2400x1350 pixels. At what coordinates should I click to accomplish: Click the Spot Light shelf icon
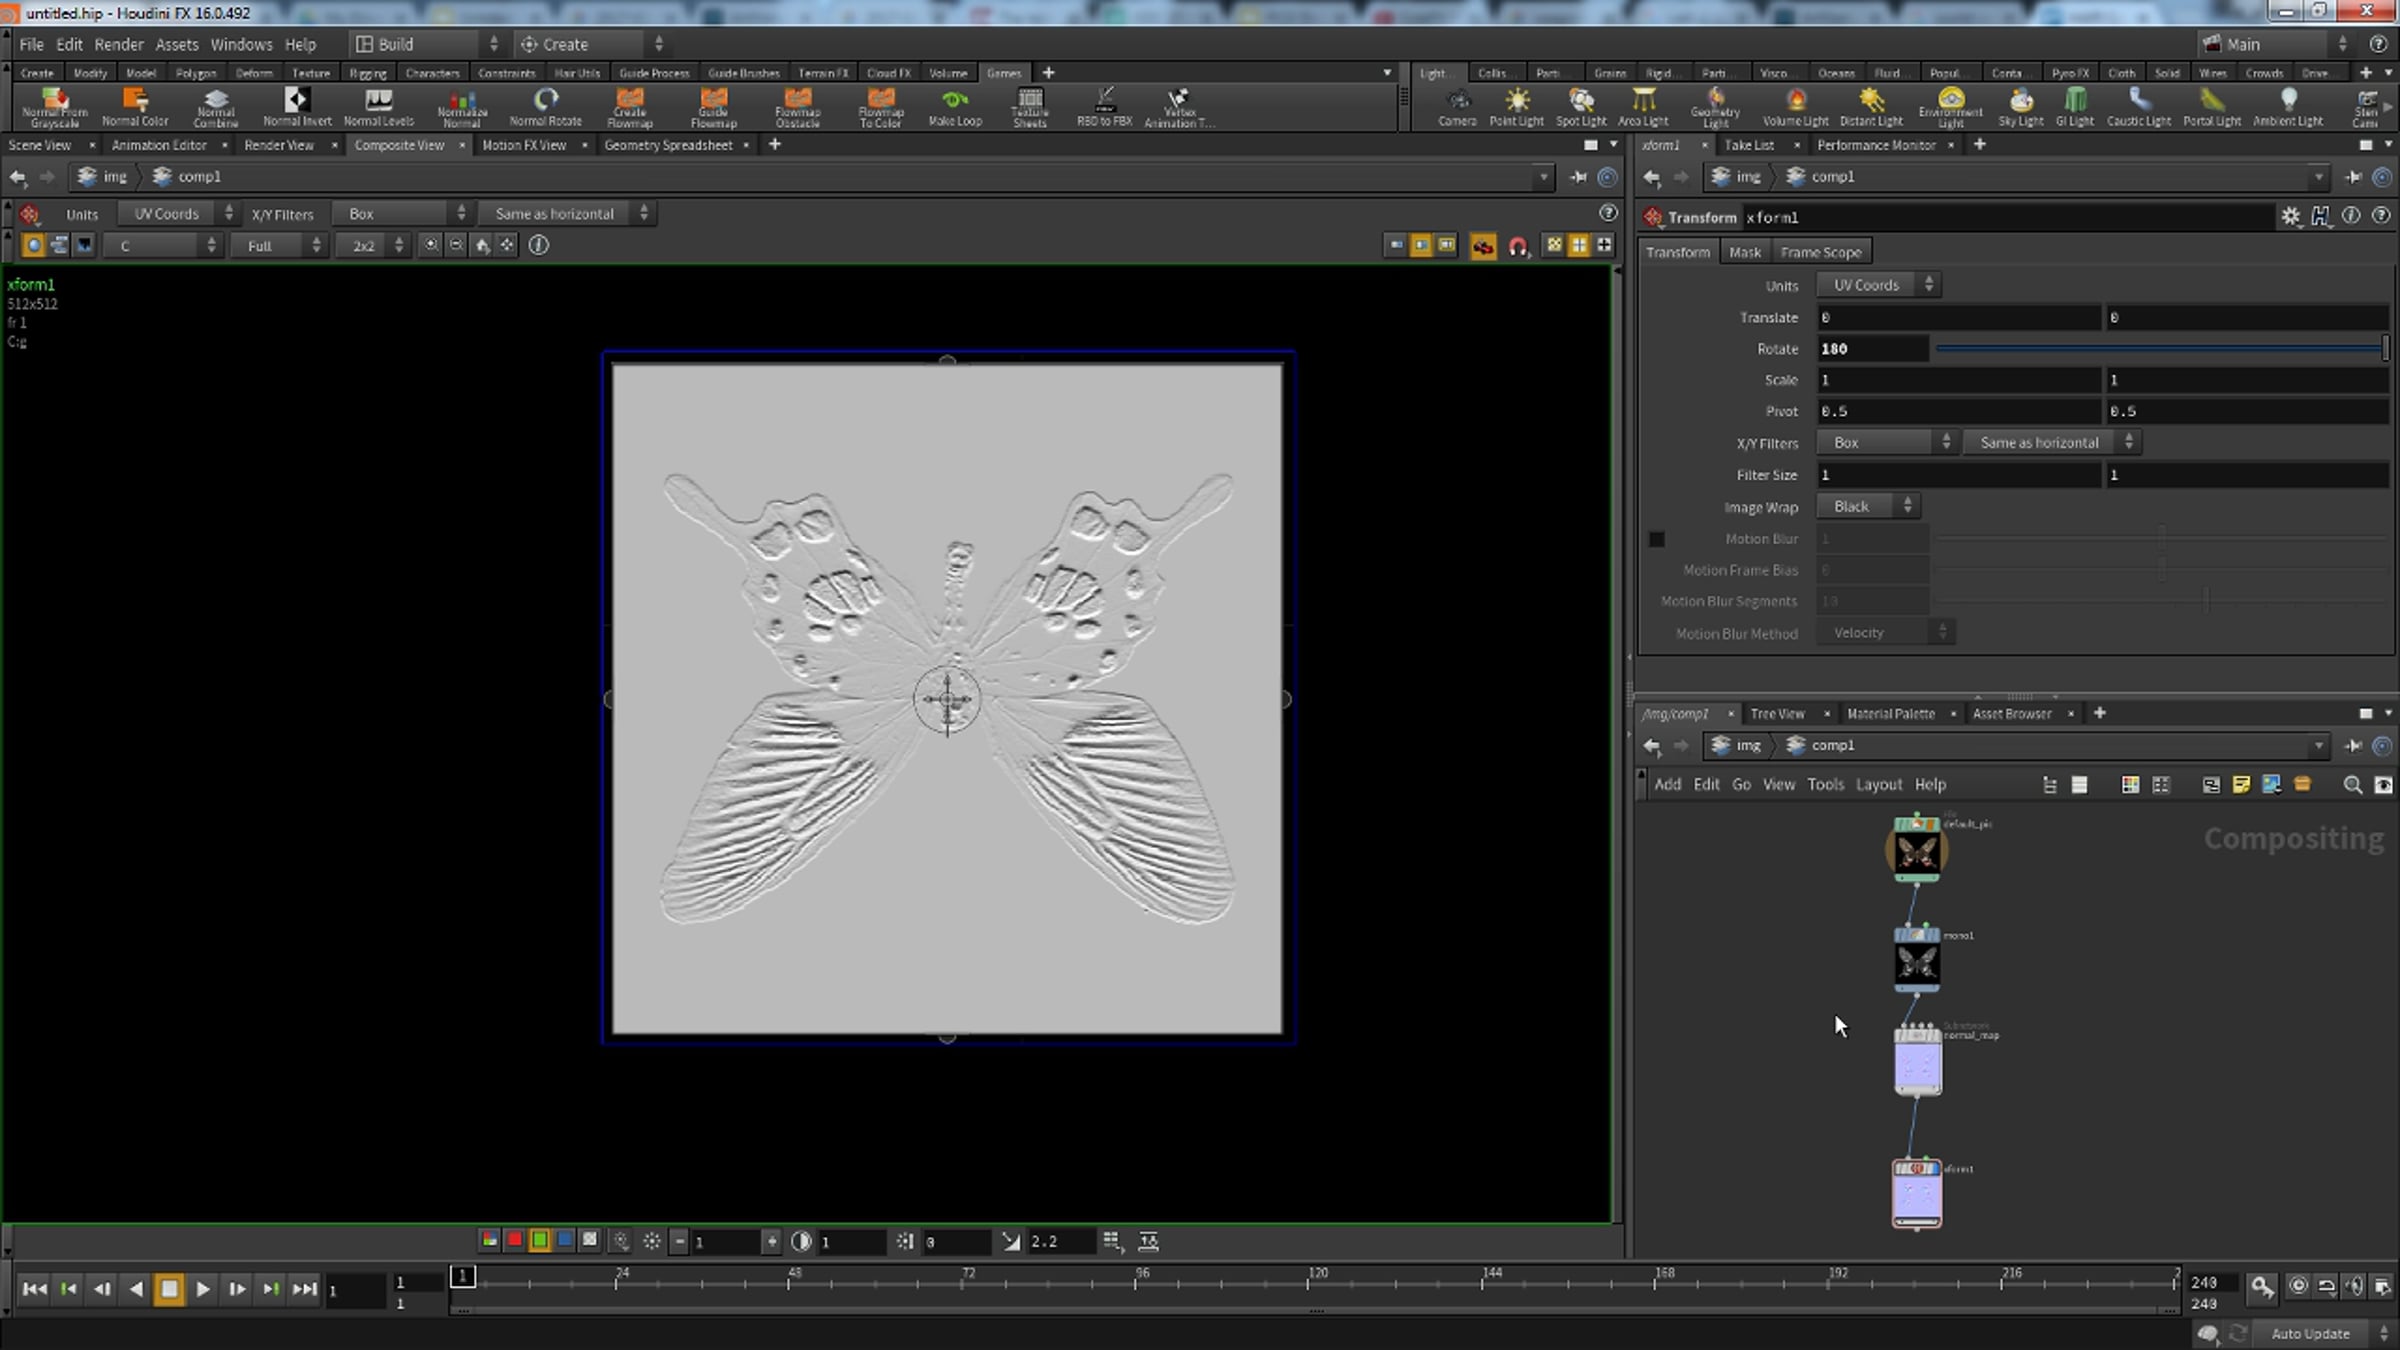coord(1581,106)
